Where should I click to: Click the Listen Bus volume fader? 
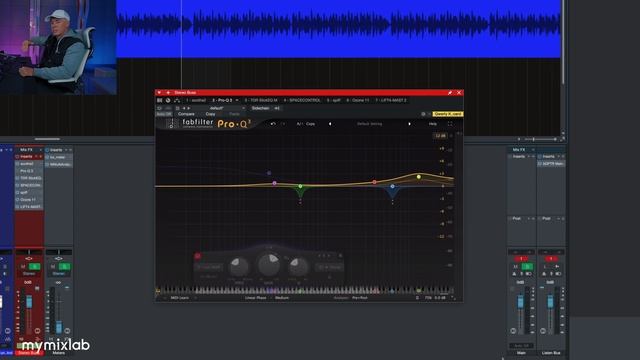(x=550, y=302)
